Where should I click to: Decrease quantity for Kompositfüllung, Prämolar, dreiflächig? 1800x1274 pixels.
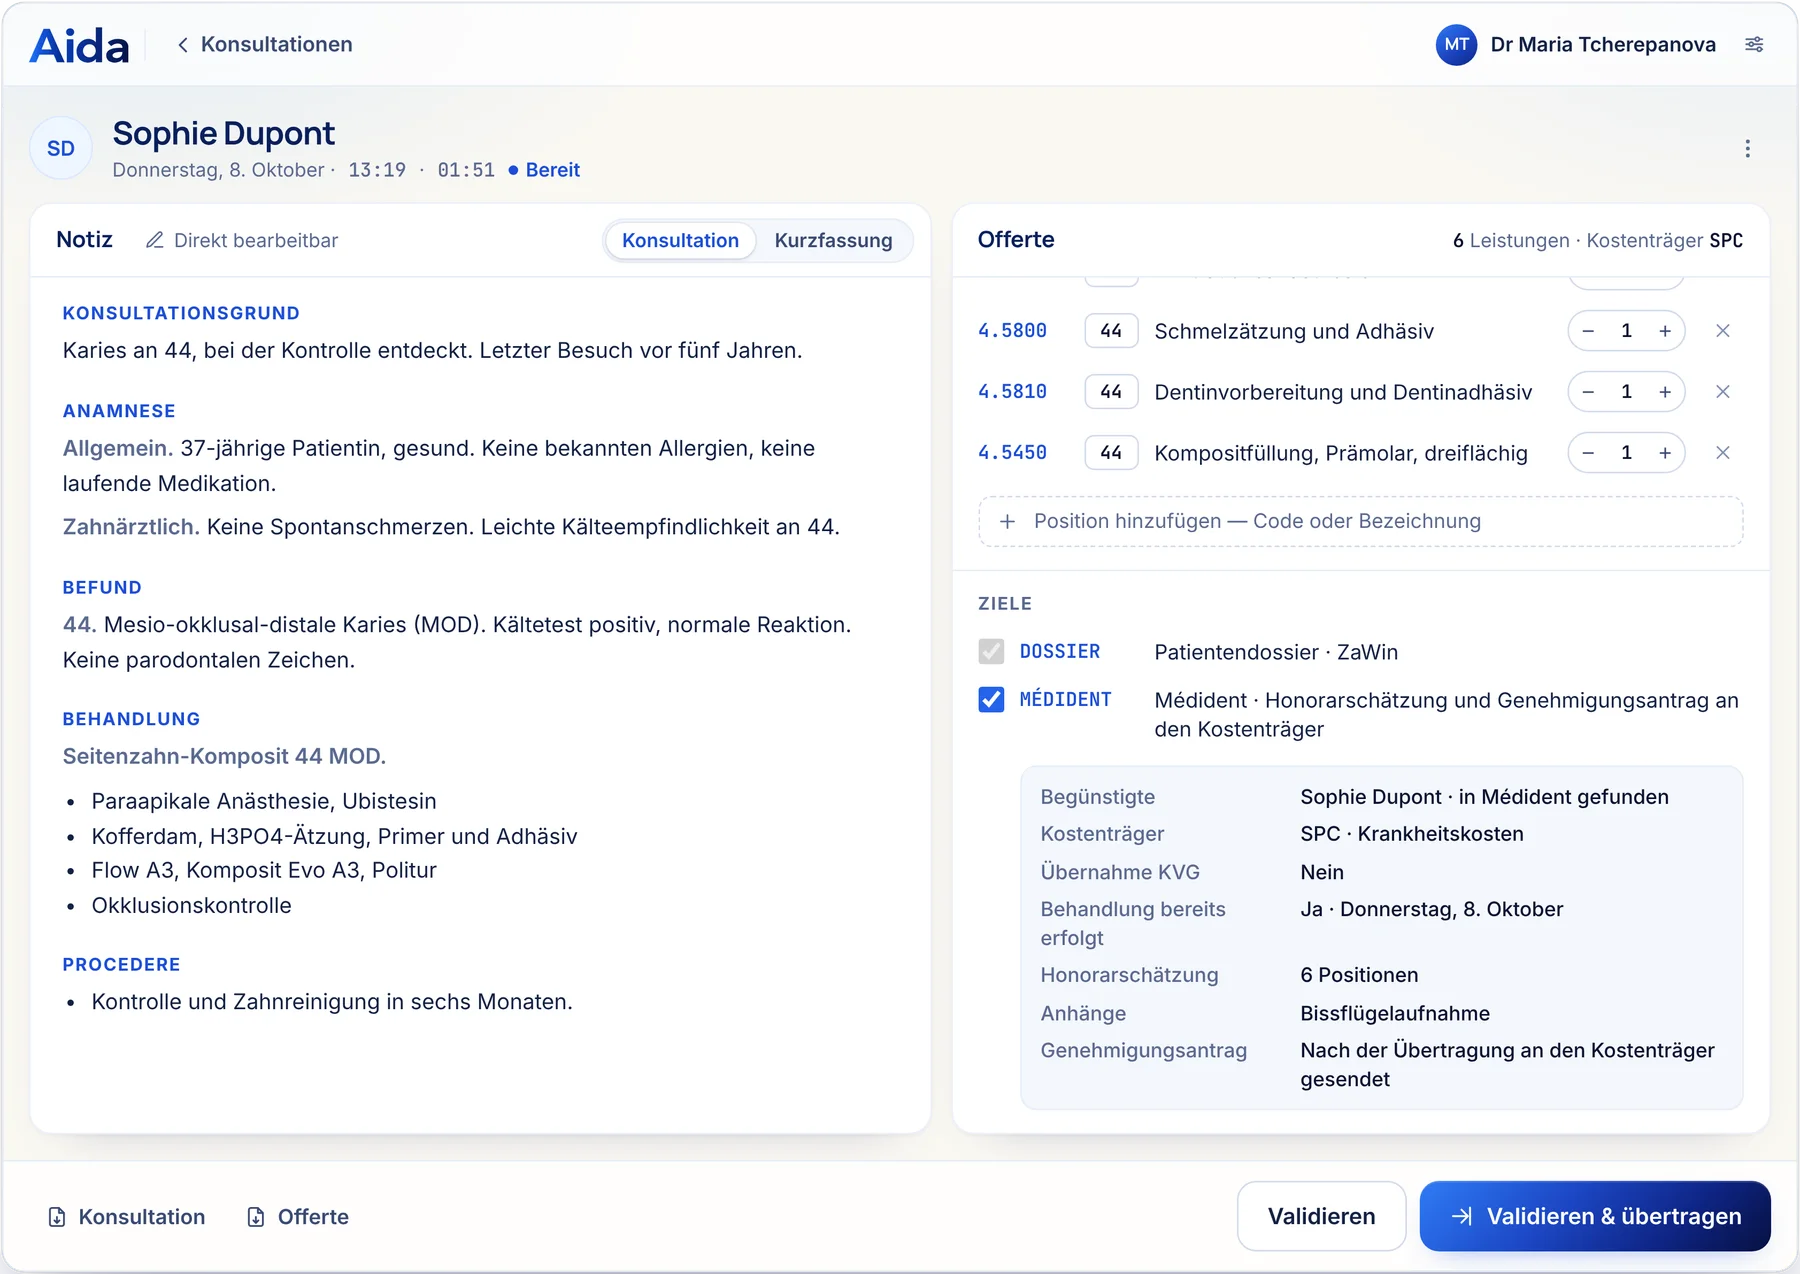pos(1588,453)
